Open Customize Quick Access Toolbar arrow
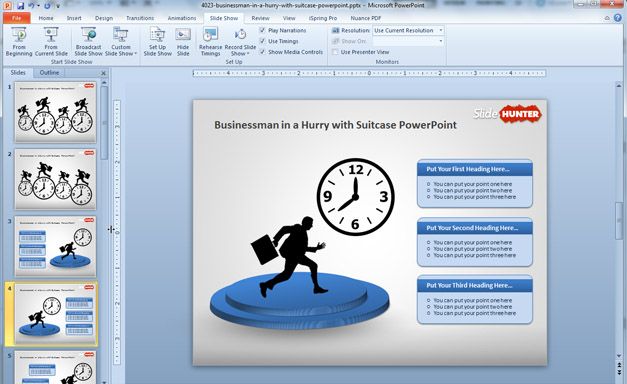627x384 pixels. click(x=58, y=6)
